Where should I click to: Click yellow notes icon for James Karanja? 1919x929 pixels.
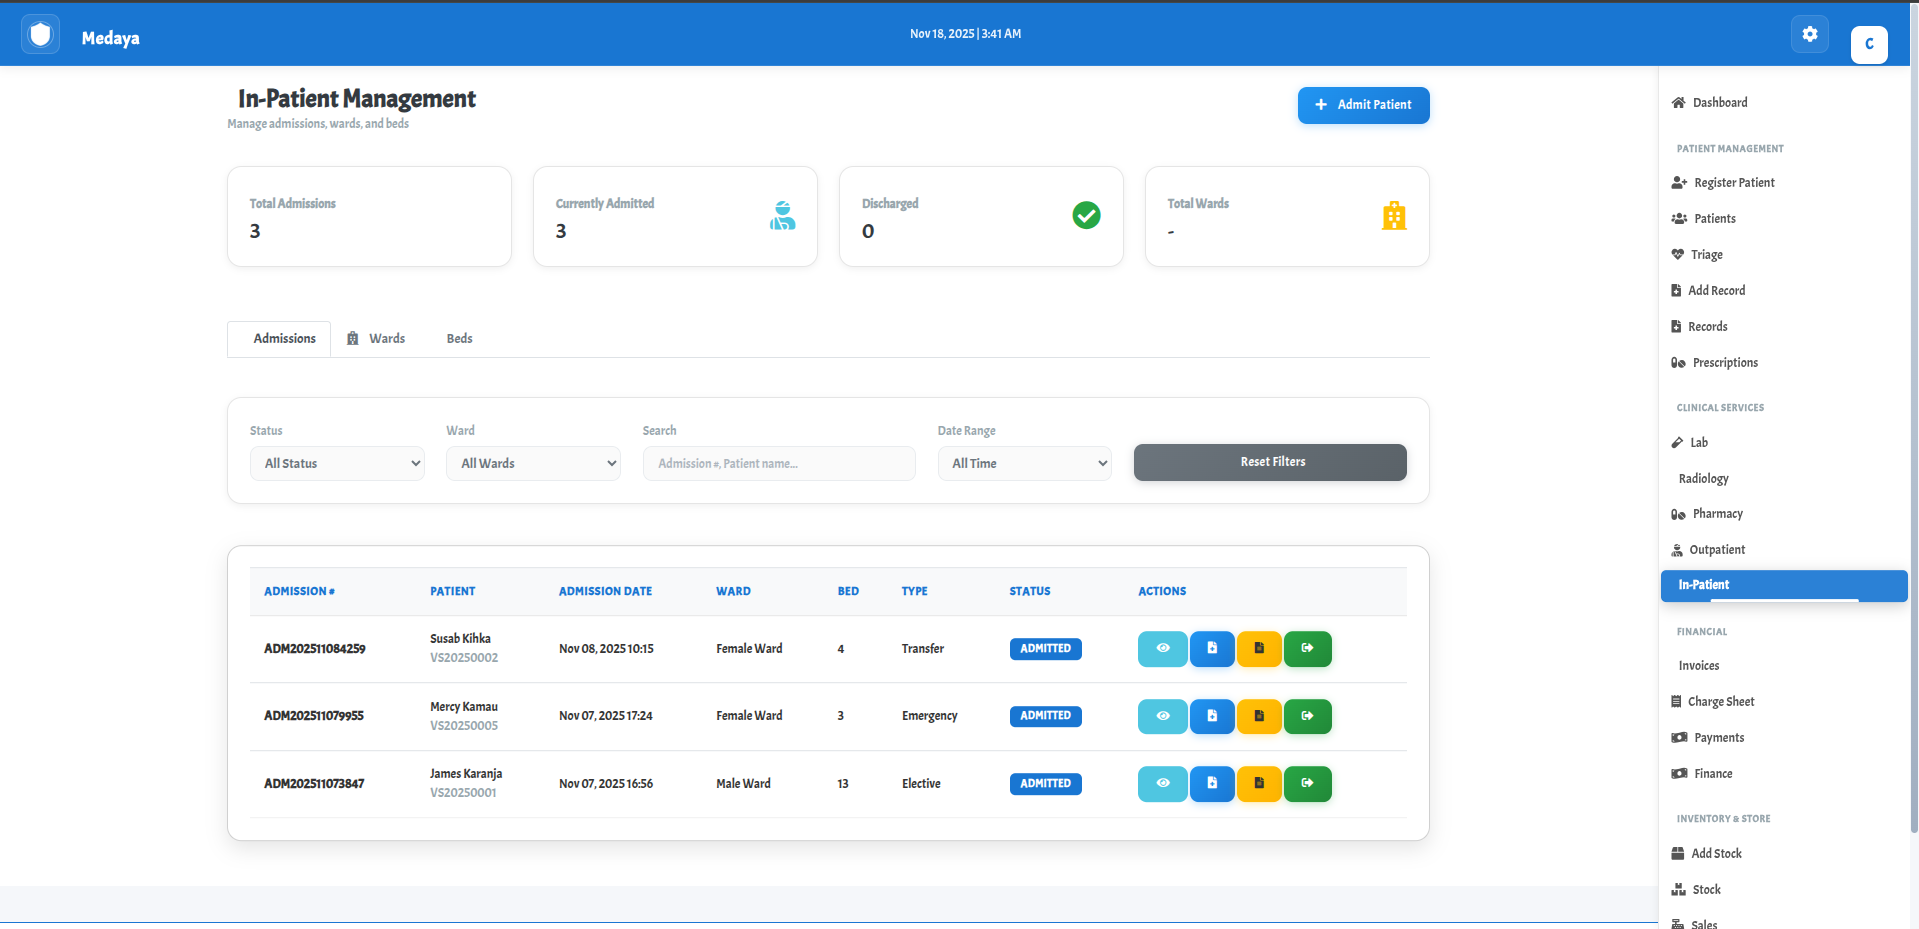tap(1259, 784)
